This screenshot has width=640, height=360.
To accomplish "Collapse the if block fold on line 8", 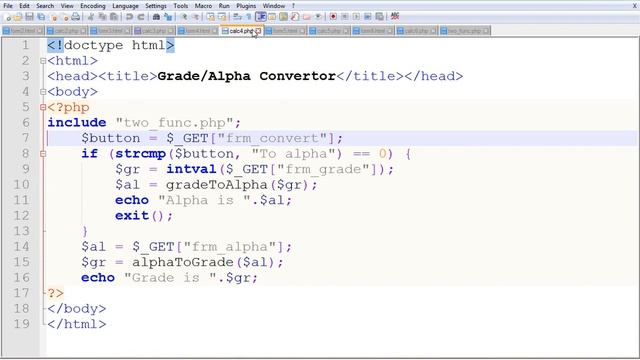I will [43, 154].
